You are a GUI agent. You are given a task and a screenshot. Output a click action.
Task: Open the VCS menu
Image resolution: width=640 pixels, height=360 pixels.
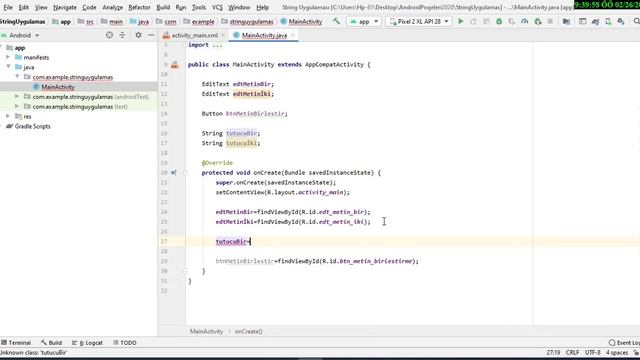pos(217,7)
